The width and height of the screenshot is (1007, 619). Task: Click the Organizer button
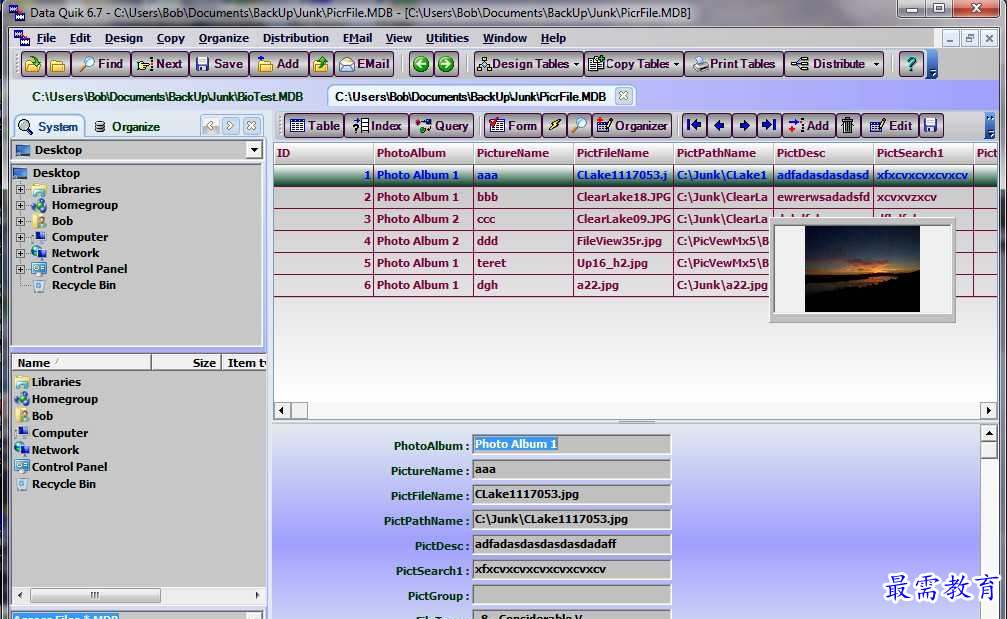pyautogui.click(x=632, y=126)
